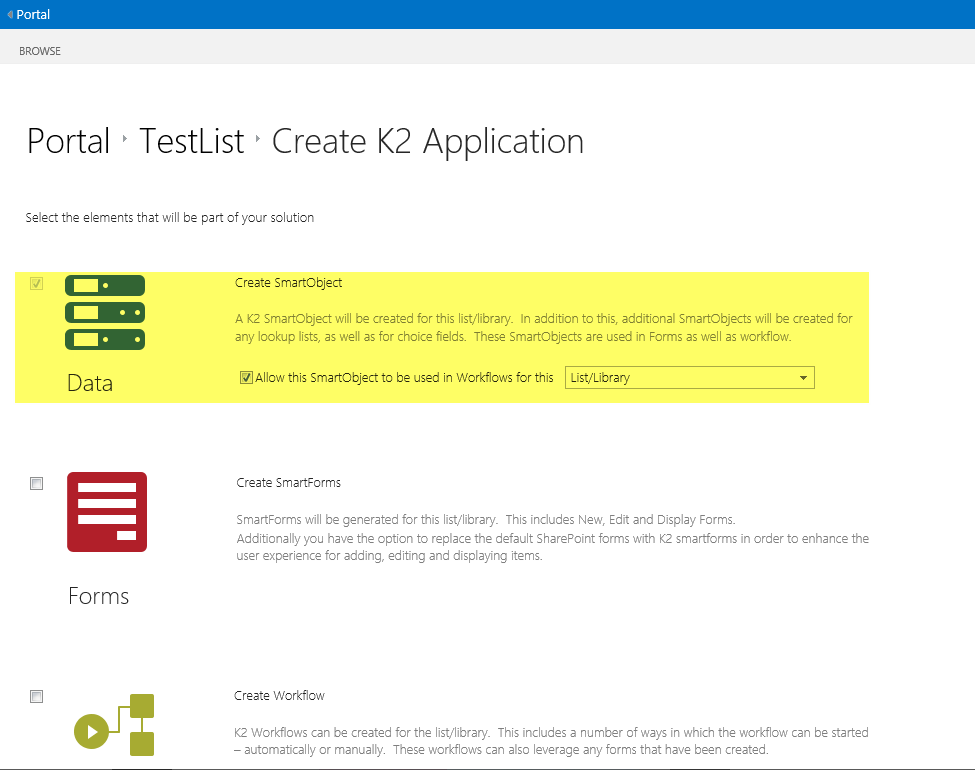Click the Create Workflow heading
Screen dimensions: 975x770
[279, 695]
